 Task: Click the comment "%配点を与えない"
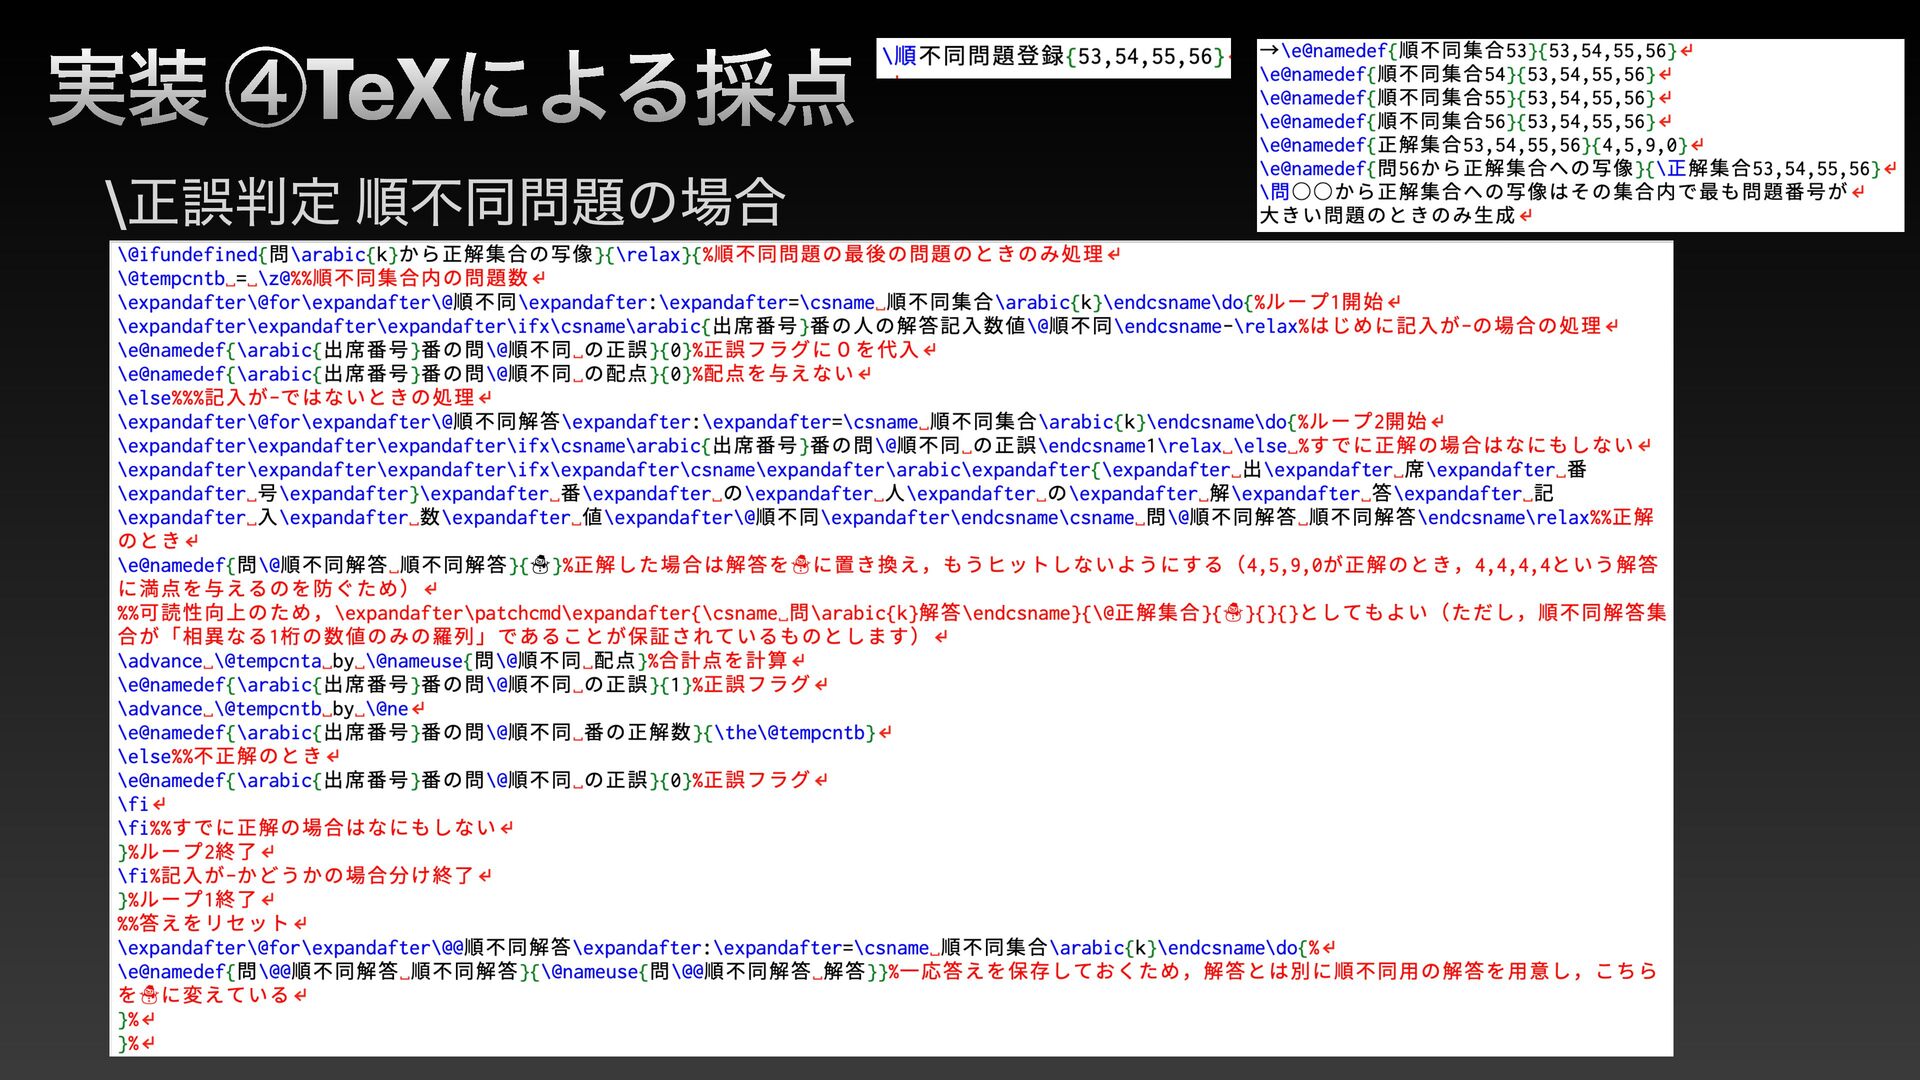pyautogui.click(x=781, y=374)
